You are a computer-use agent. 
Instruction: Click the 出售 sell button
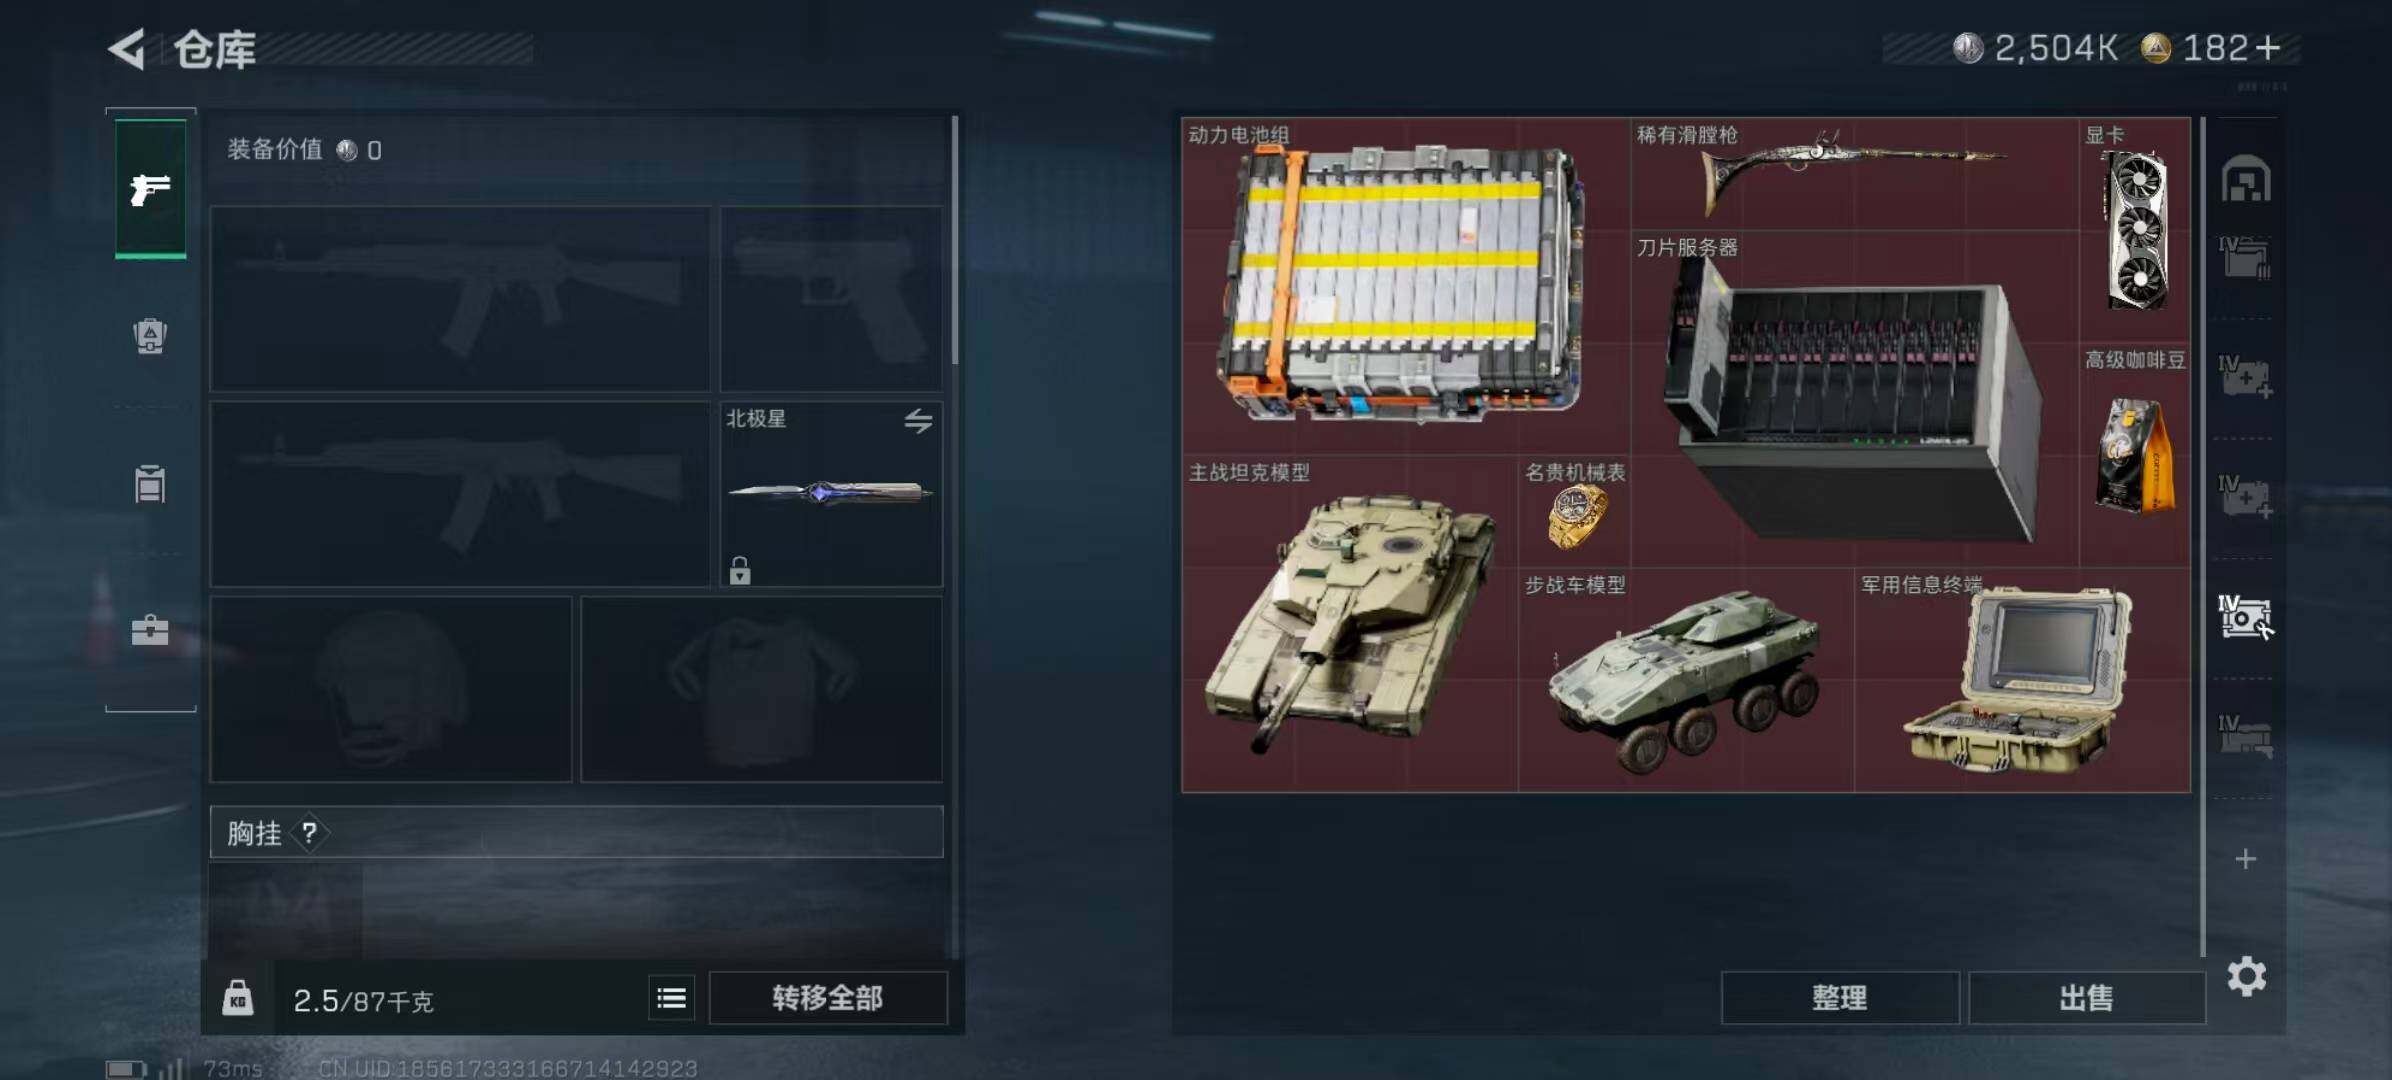click(2087, 997)
